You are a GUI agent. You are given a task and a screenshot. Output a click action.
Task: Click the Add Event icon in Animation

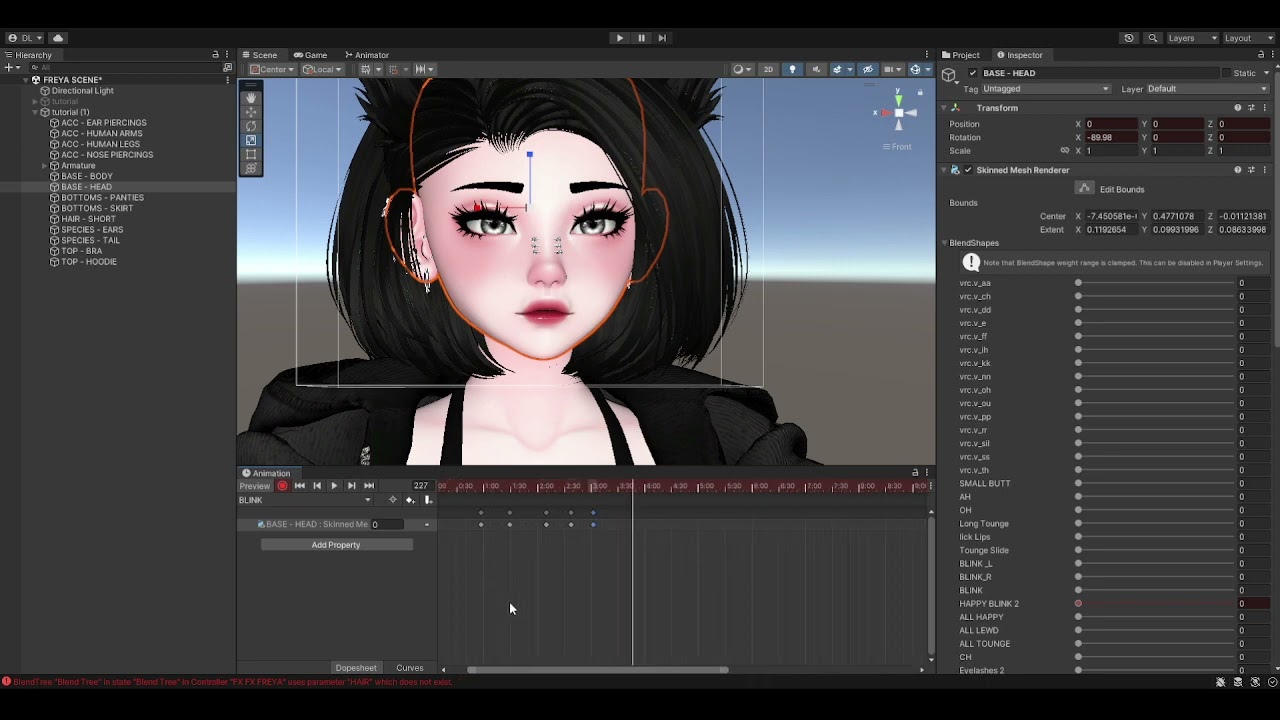click(x=428, y=500)
